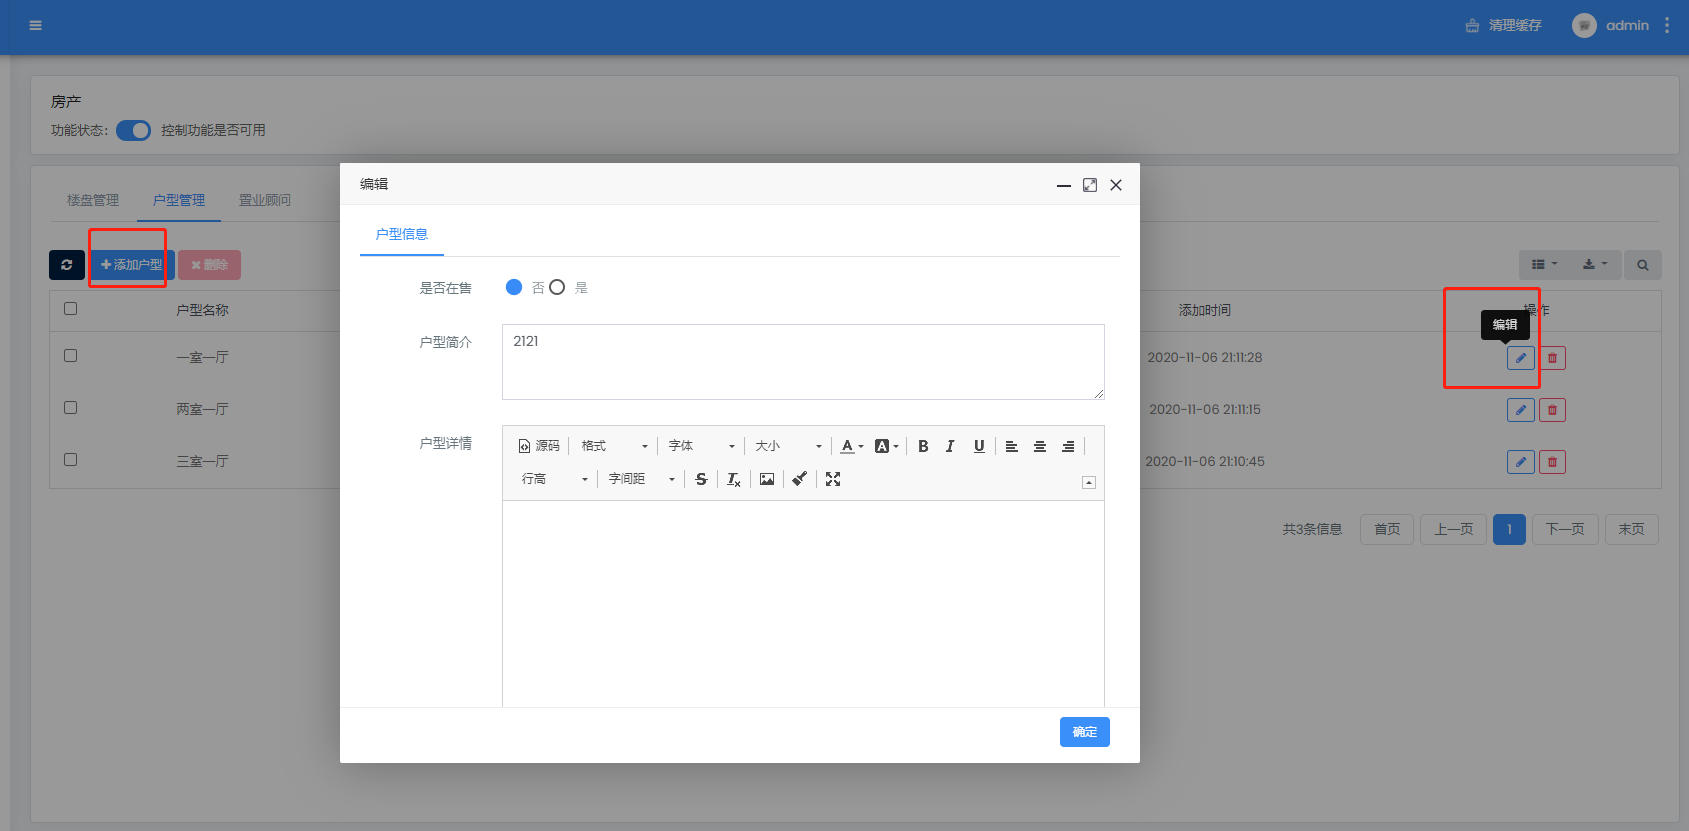Maximize the rich text editor
Viewport: 1689px width, 831px height.
pyautogui.click(x=833, y=479)
